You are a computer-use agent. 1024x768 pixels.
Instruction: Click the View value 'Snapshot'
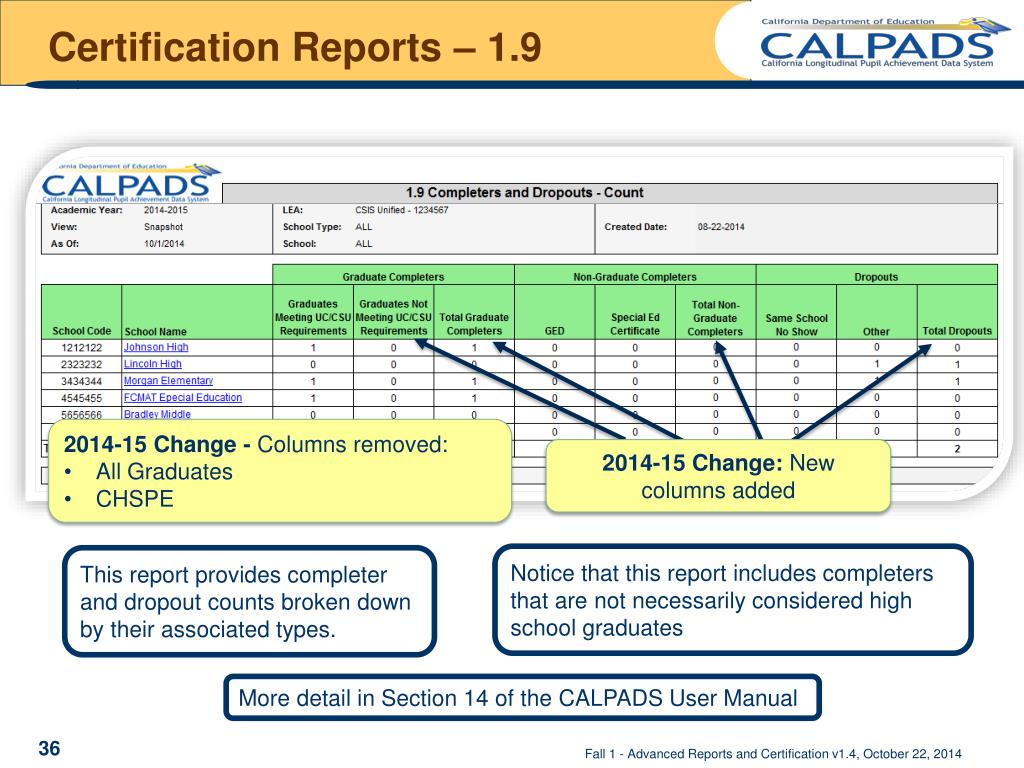coord(163,227)
